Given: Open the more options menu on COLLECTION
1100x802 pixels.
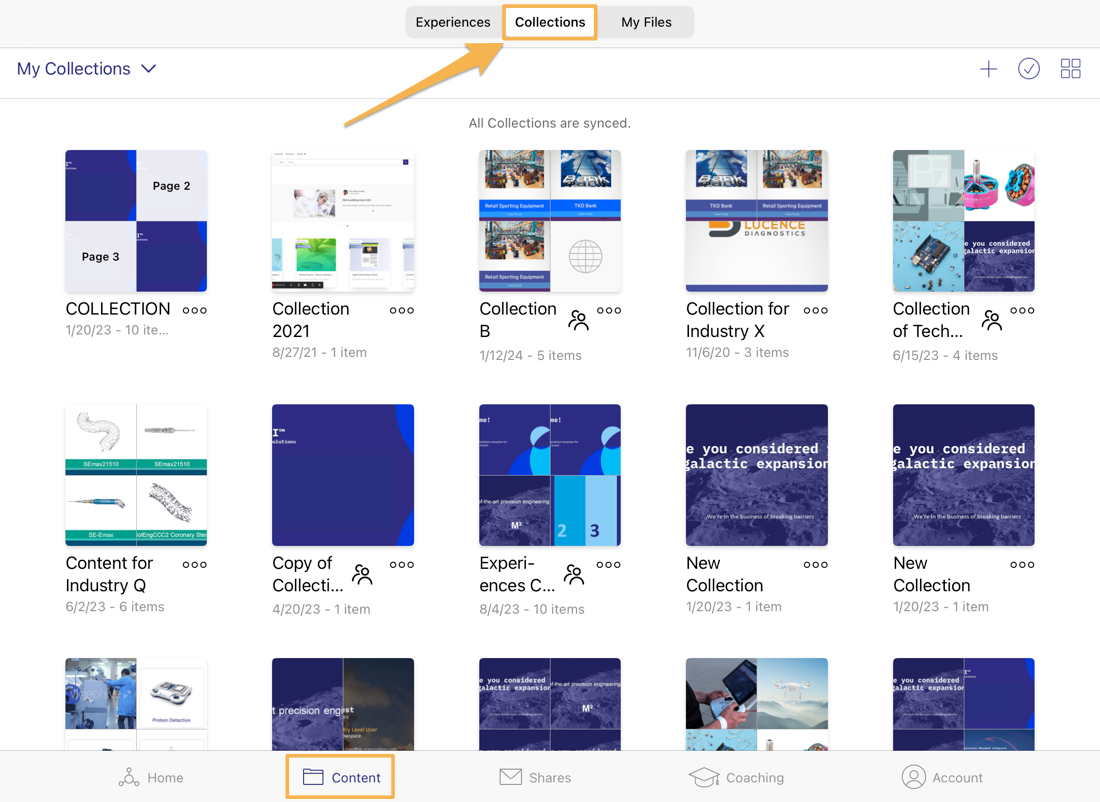Looking at the screenshot, I should coord(195,310).
